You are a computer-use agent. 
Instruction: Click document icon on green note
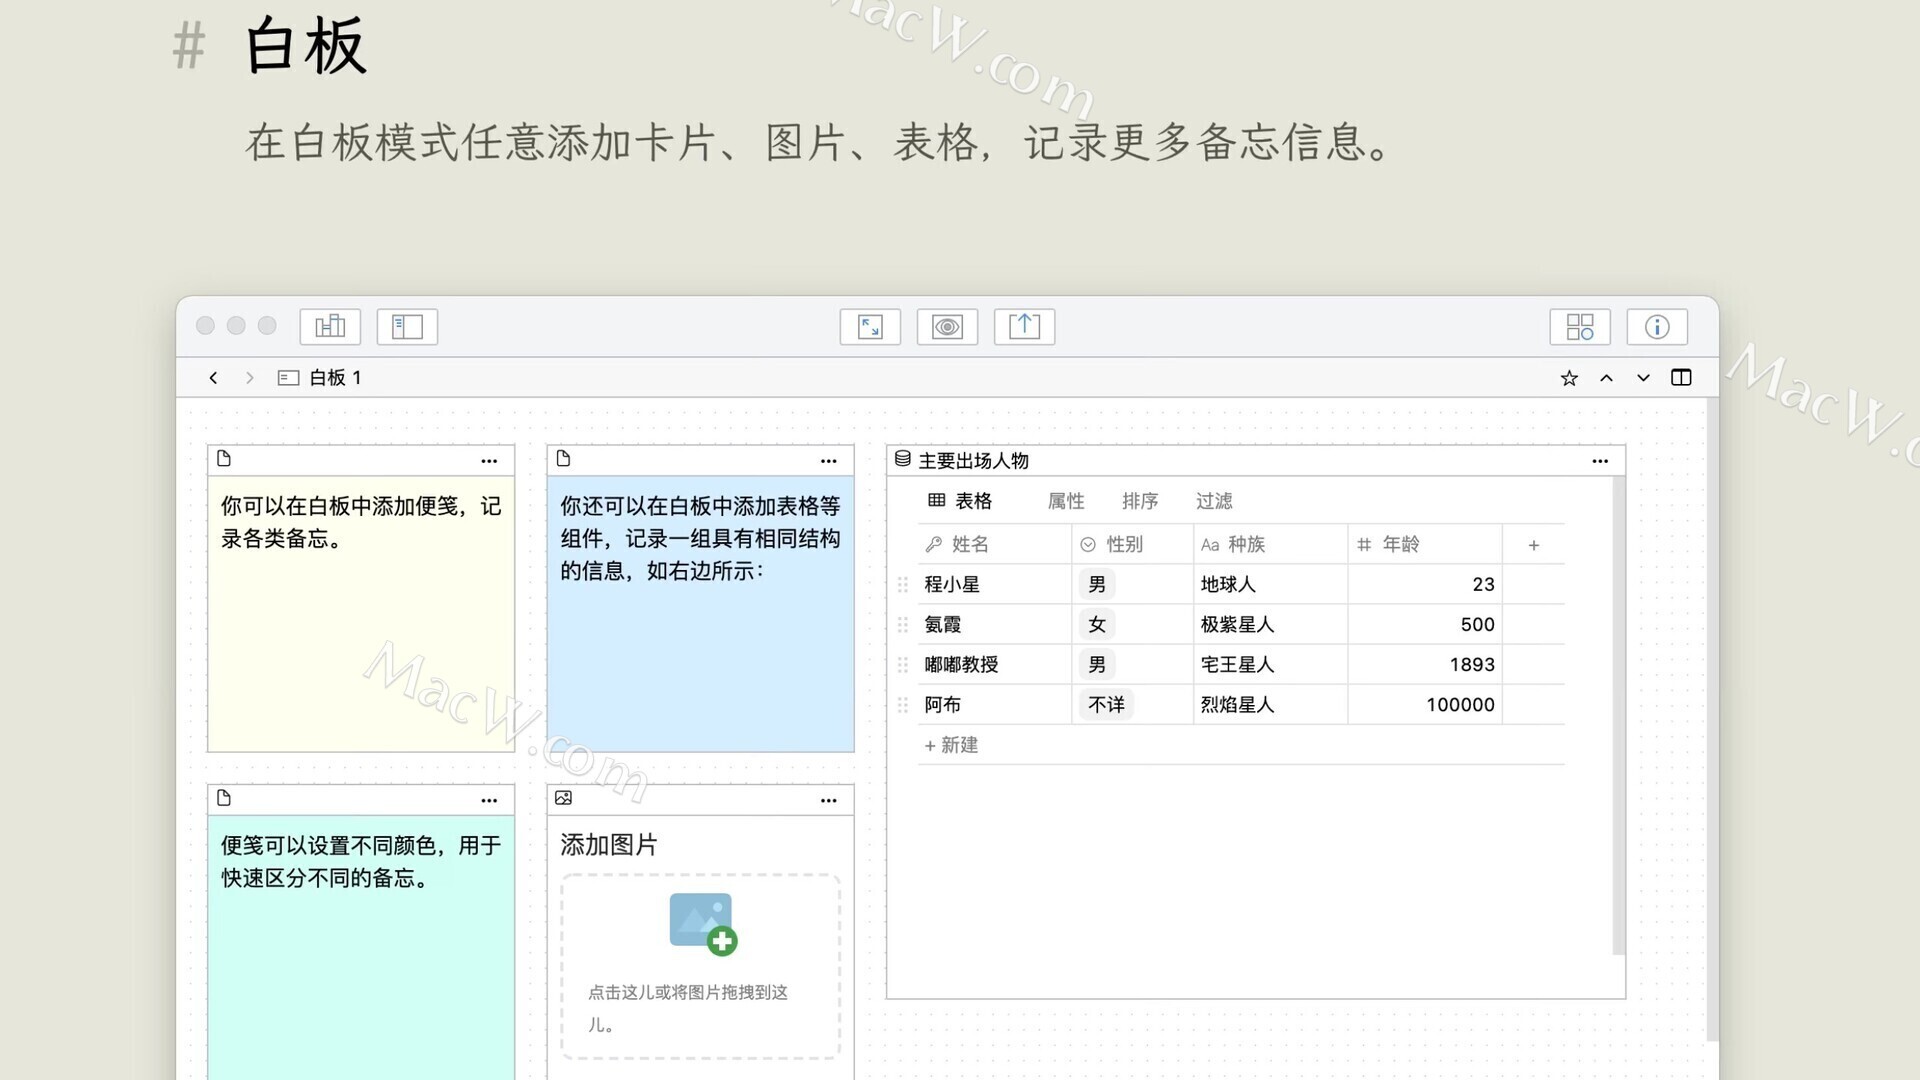tap(224, 798)
